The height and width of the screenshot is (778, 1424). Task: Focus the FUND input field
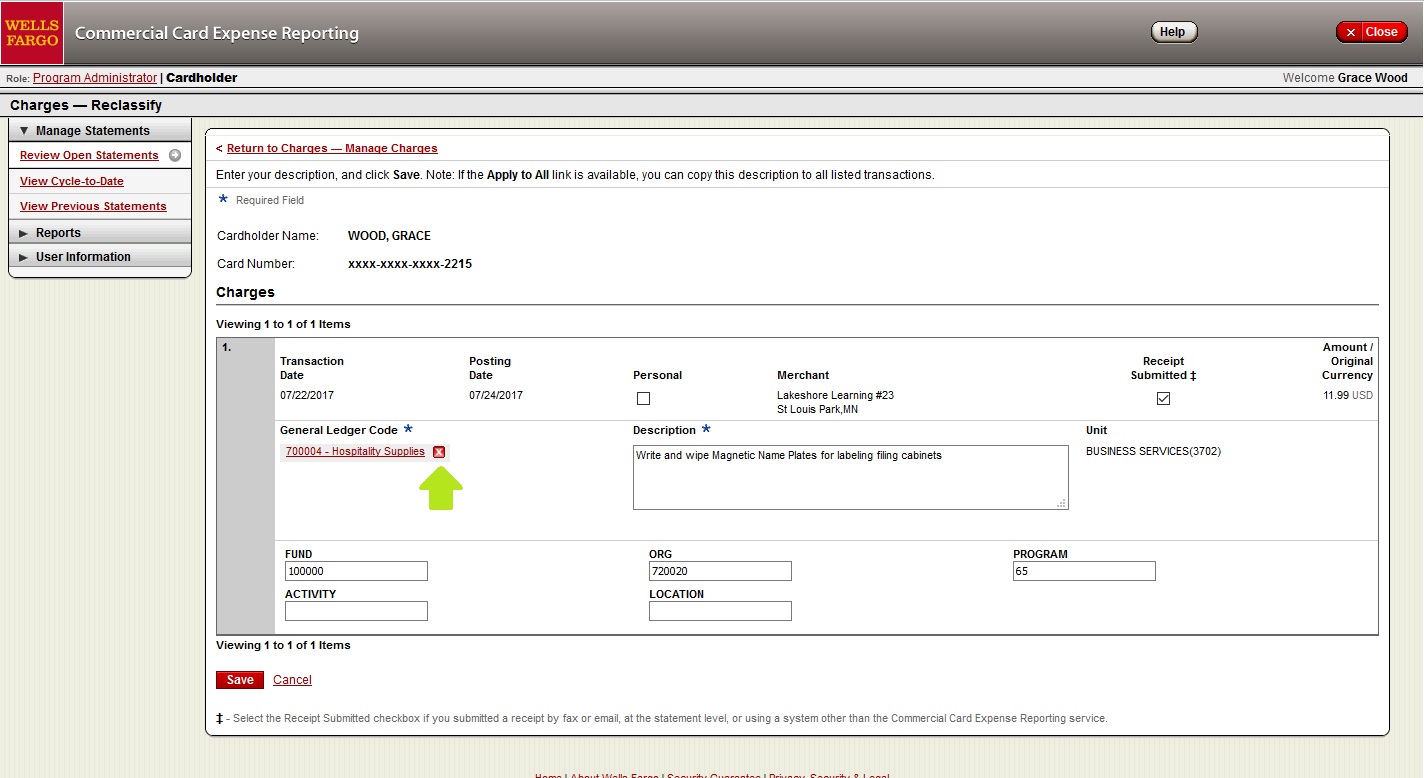click(356, 571)
